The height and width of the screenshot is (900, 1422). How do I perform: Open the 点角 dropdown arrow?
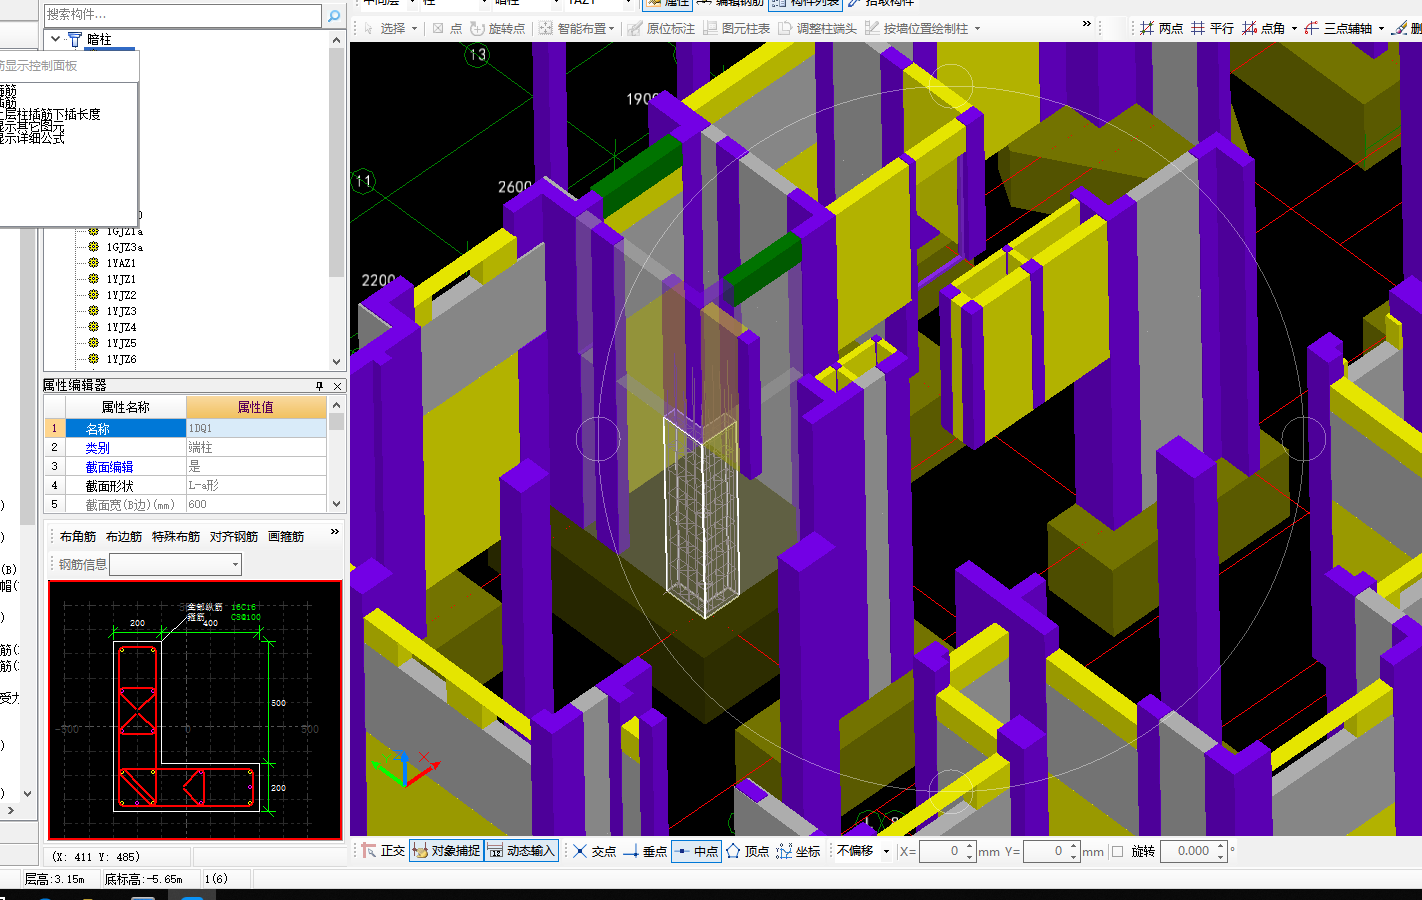click(x=1294, y=28)
